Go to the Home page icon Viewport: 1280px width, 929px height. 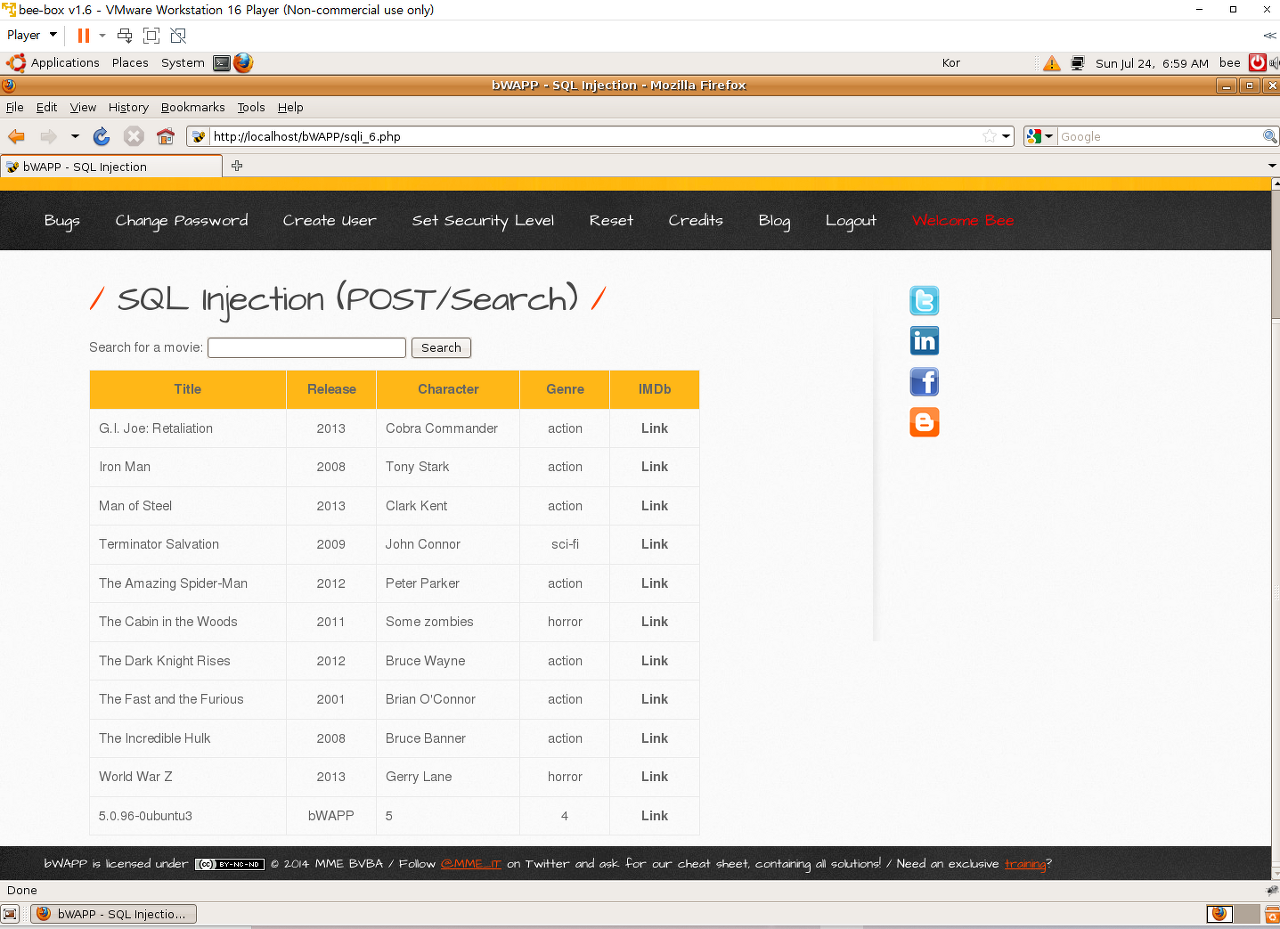click(166, 137)
